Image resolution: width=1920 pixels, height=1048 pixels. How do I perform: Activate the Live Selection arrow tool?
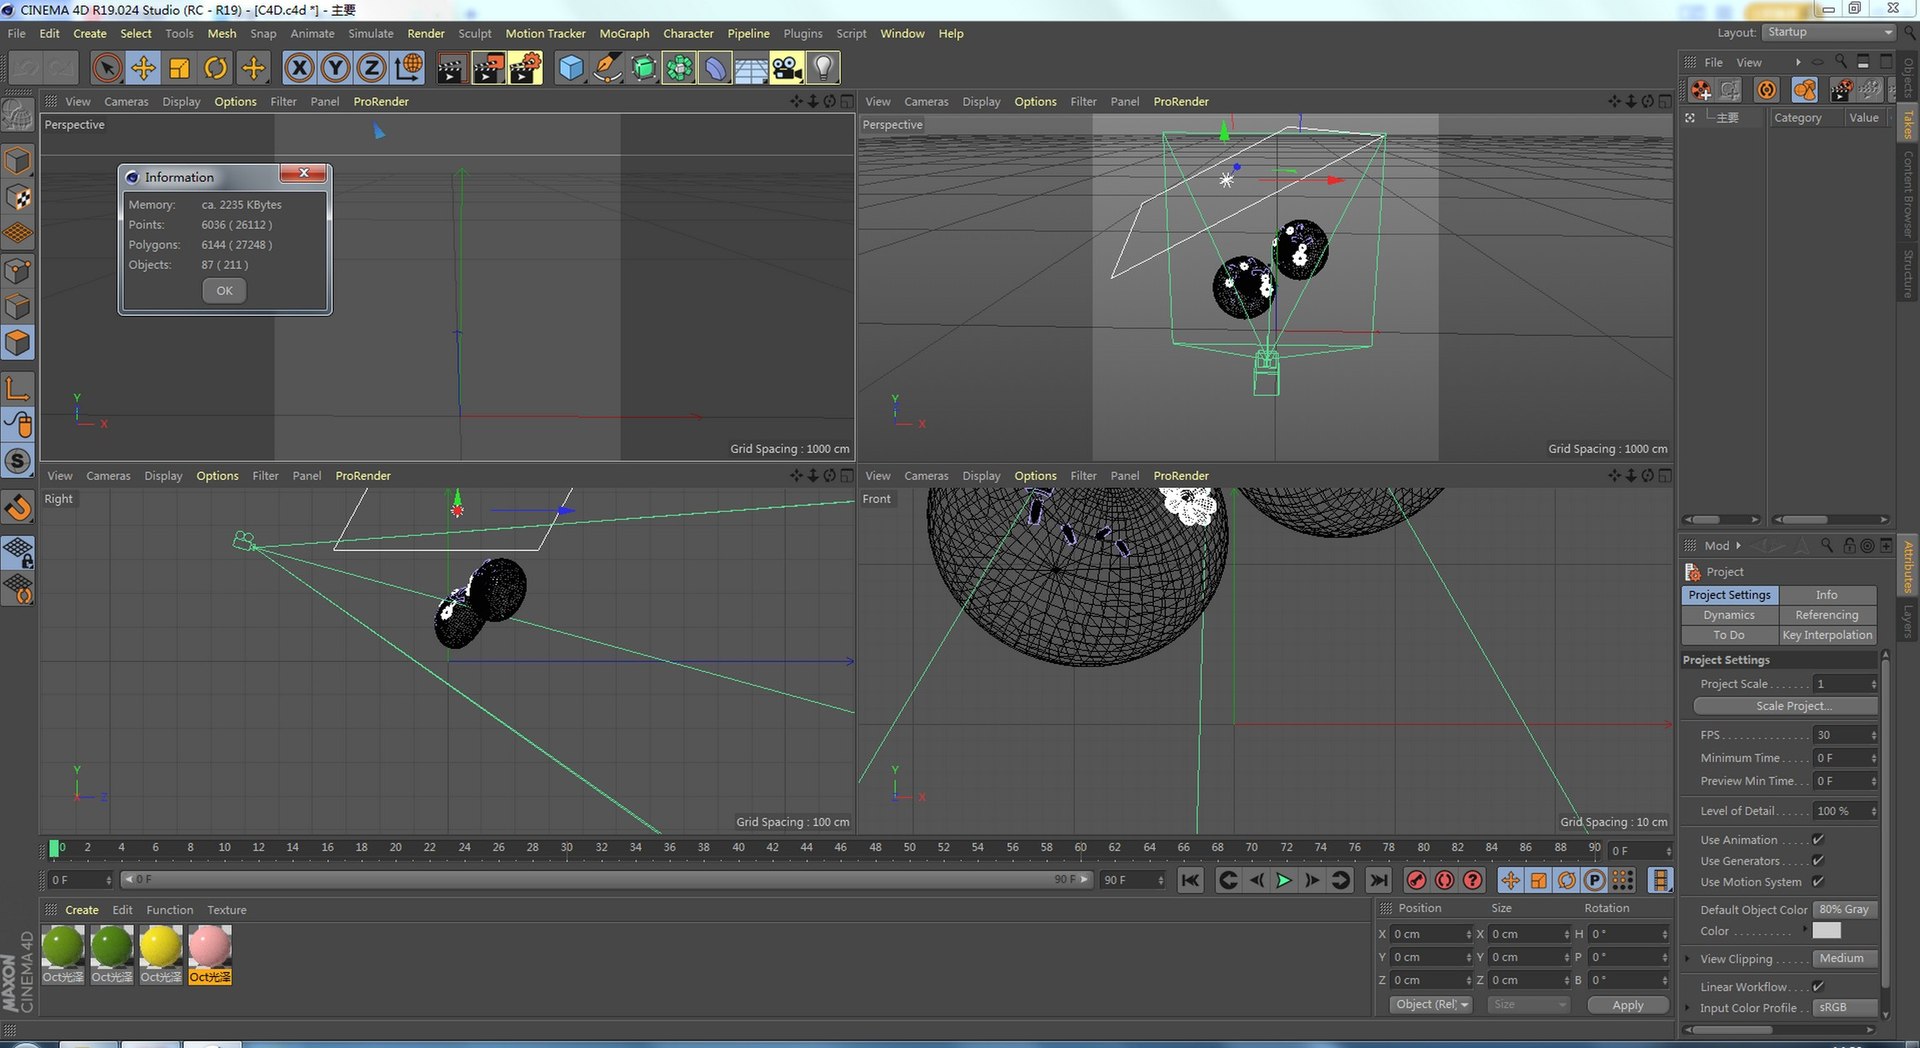(107, 68)
